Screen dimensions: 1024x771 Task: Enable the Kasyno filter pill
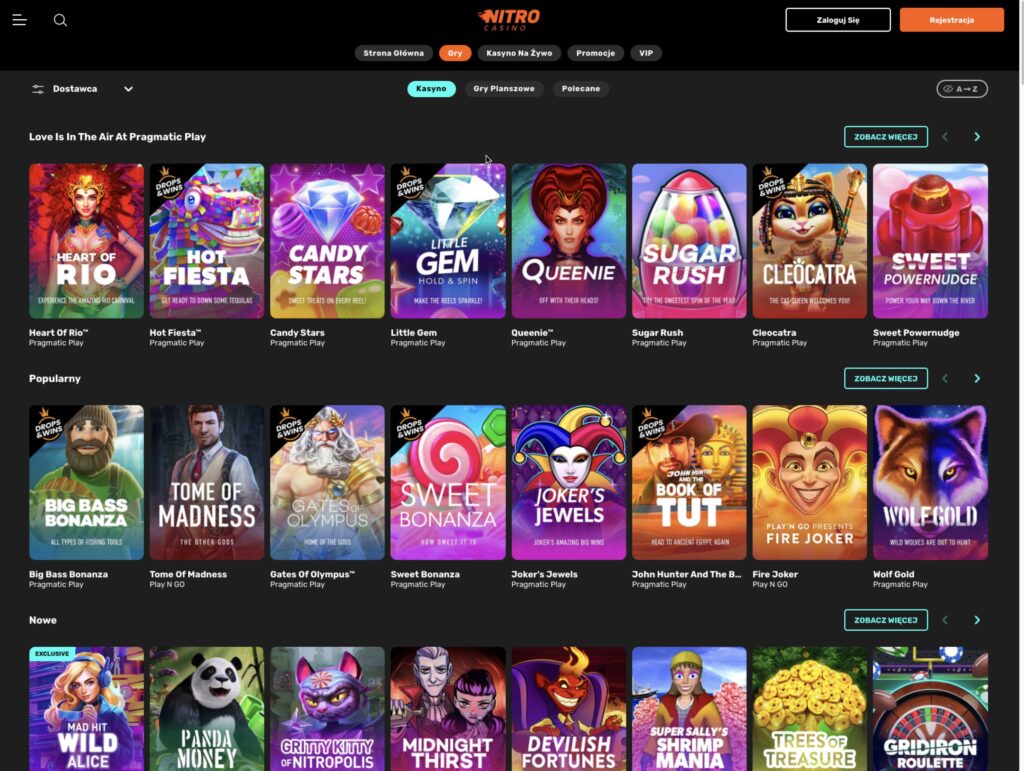click(431, 88)
